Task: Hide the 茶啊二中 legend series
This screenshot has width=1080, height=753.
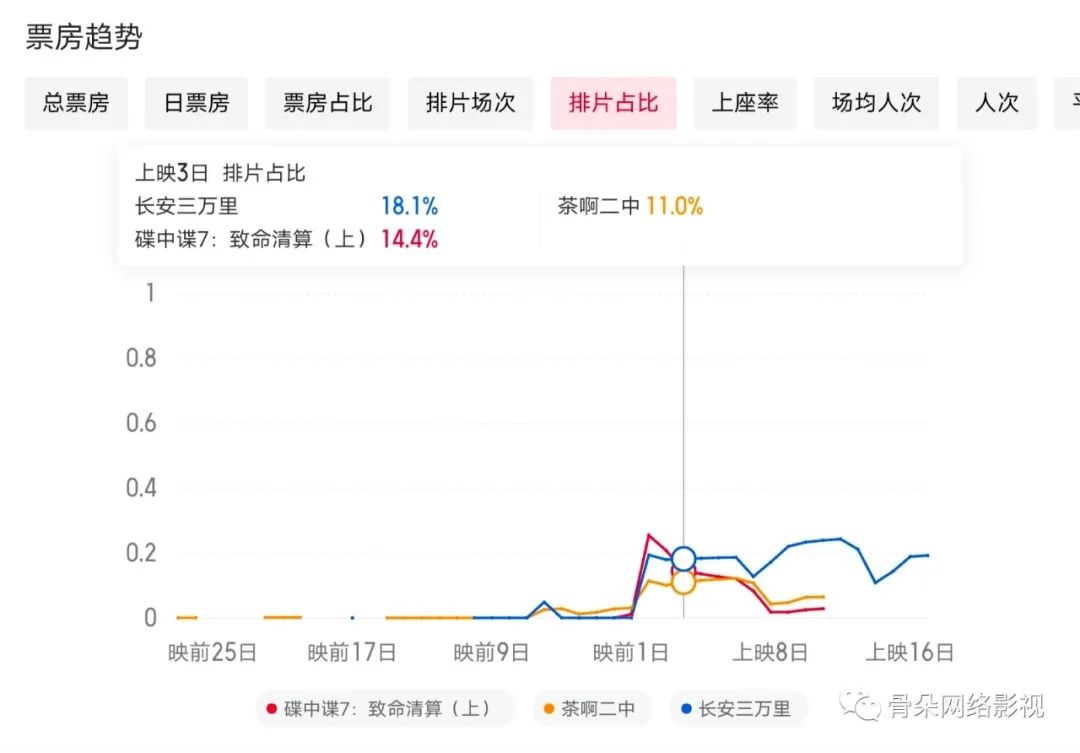Action: tap(592, 709)
